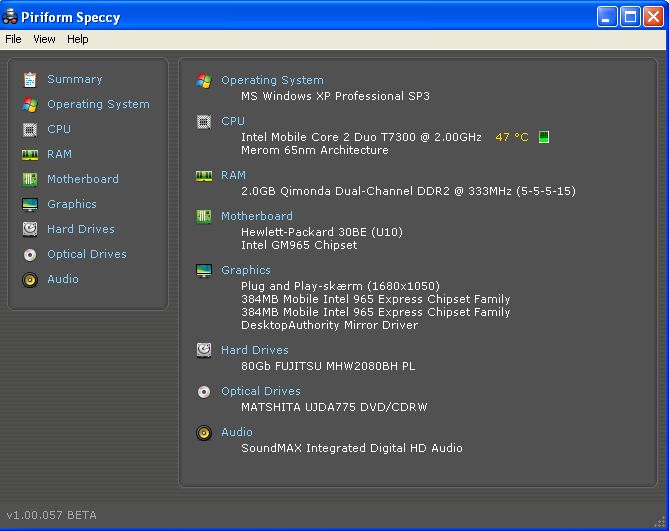669x531 pixels.
Task: Open Operating System section from sidebar
Action: tap(98, 104)
